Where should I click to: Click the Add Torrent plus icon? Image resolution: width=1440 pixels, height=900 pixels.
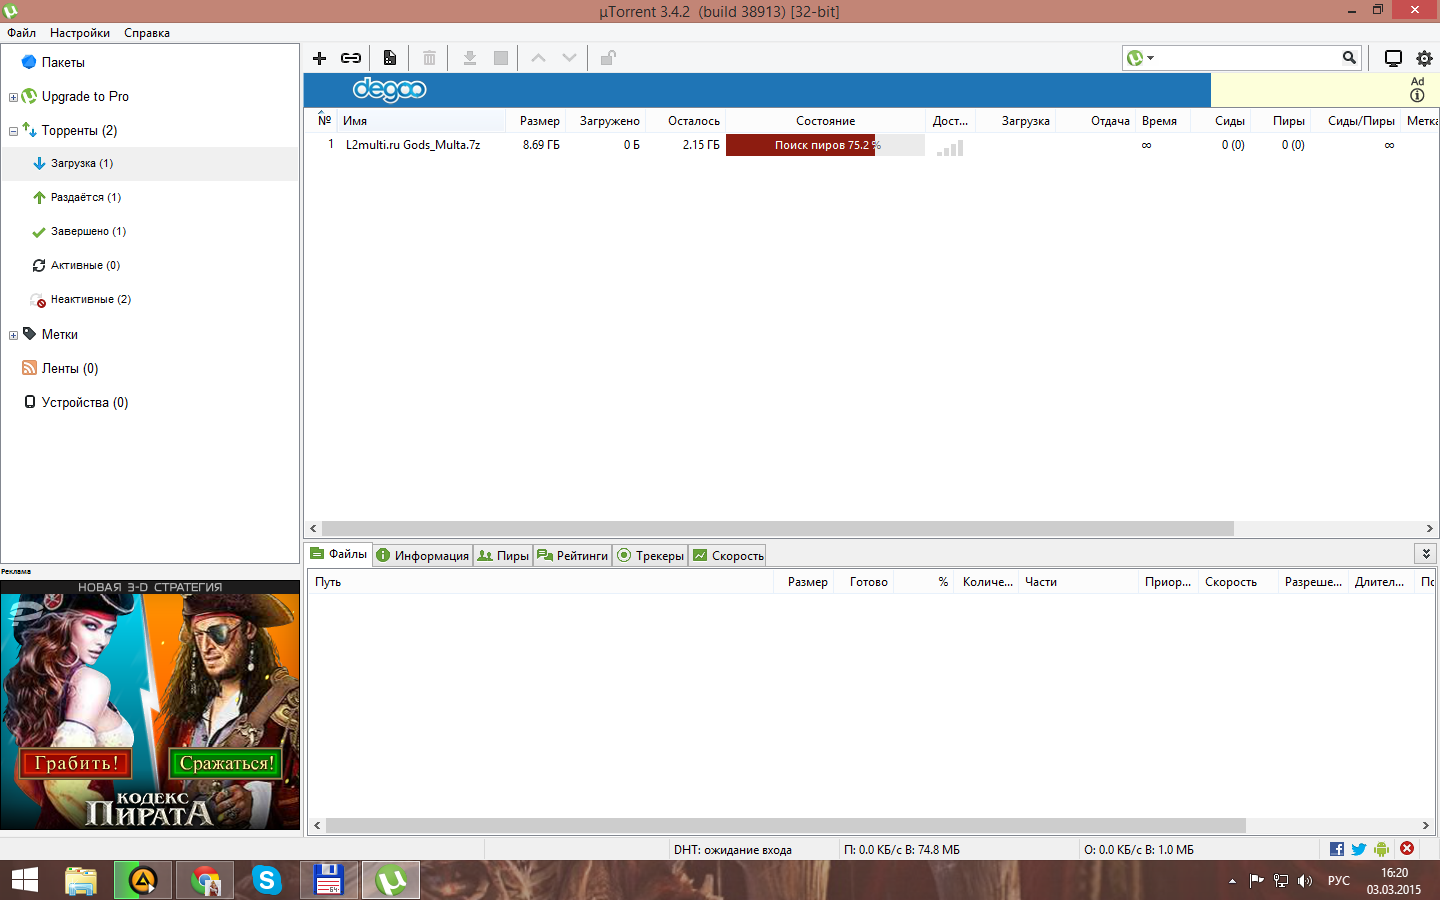[320, 58]
